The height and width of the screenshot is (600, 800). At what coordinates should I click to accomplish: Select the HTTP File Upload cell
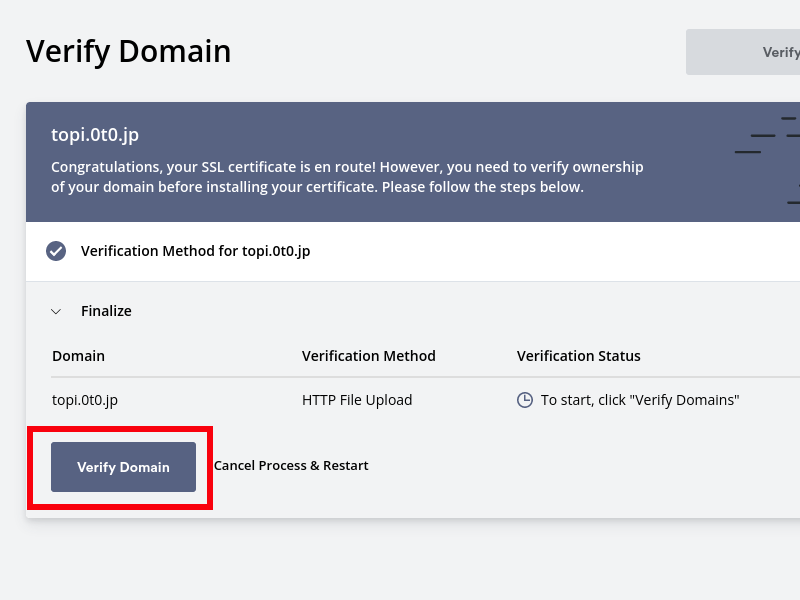(x=357, y=400)
